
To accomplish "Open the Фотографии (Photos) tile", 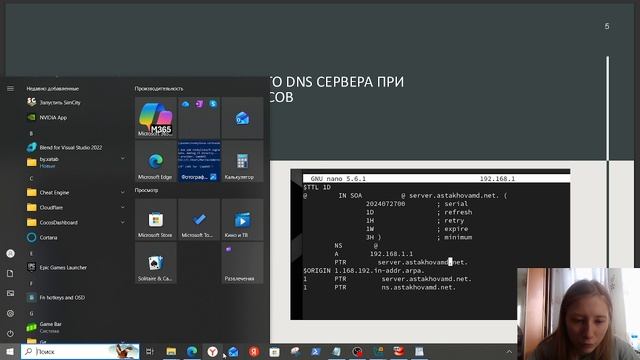I will [x=199, y=161].
